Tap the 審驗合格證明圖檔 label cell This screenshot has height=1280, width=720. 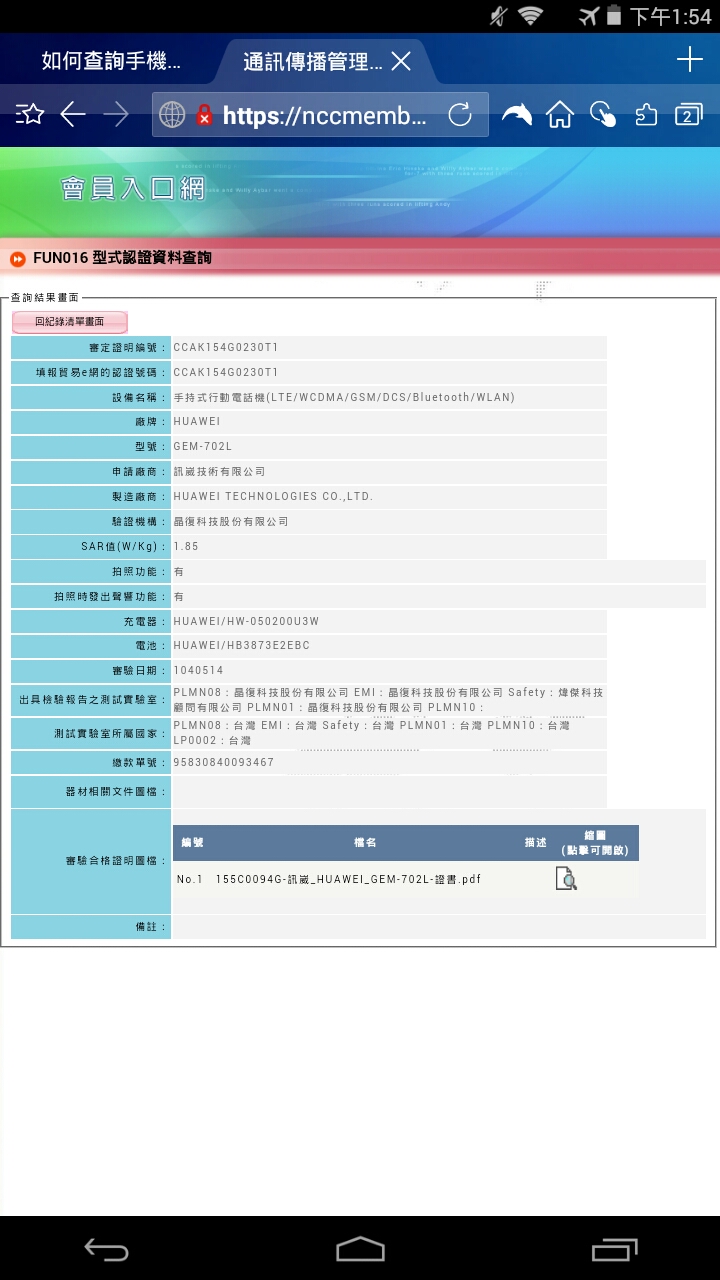[x=91, y=861]
